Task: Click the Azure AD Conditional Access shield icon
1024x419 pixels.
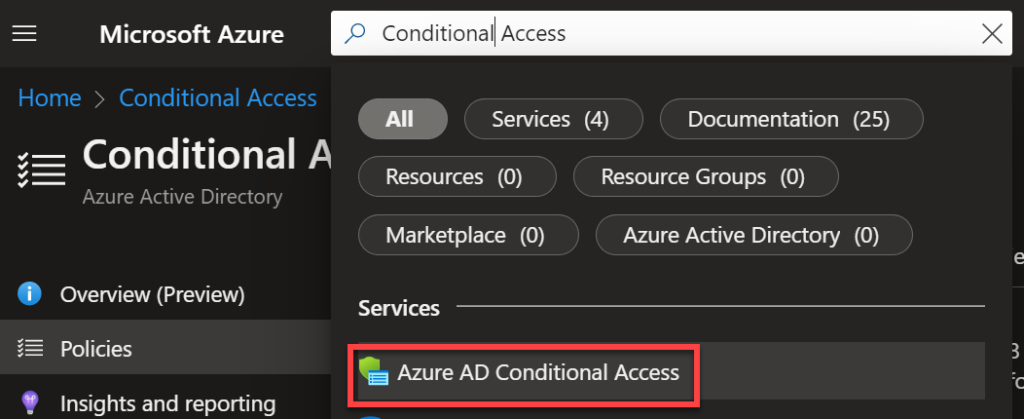Action: pyautogui.click(x=374, y=373)
